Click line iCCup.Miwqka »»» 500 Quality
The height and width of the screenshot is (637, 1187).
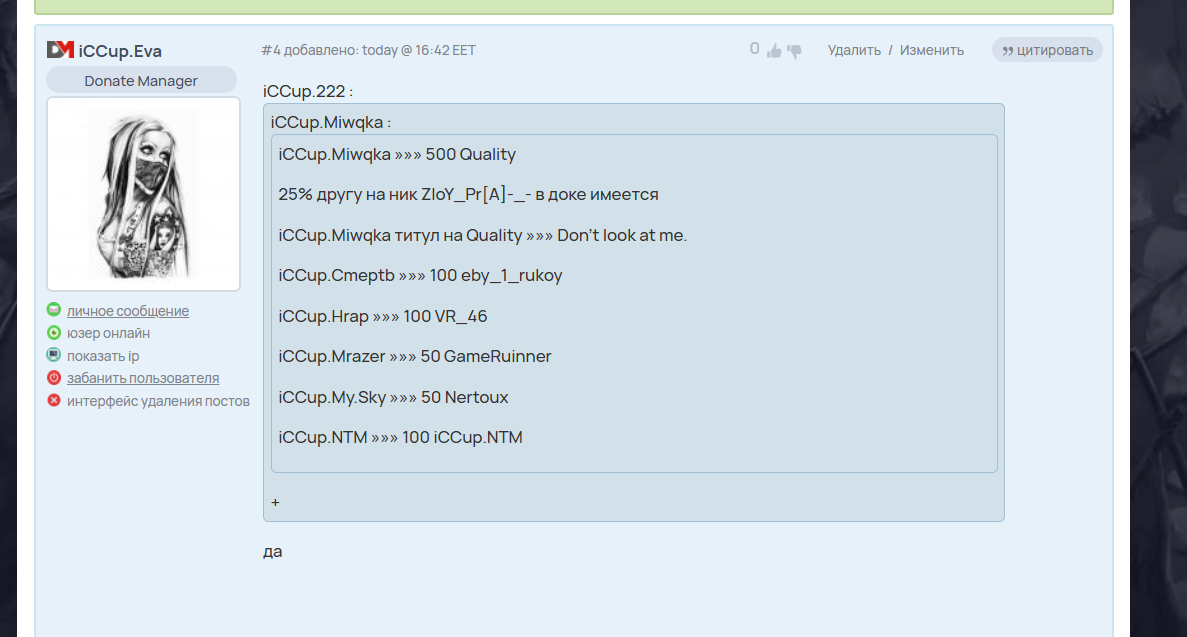tap(397, 155)
